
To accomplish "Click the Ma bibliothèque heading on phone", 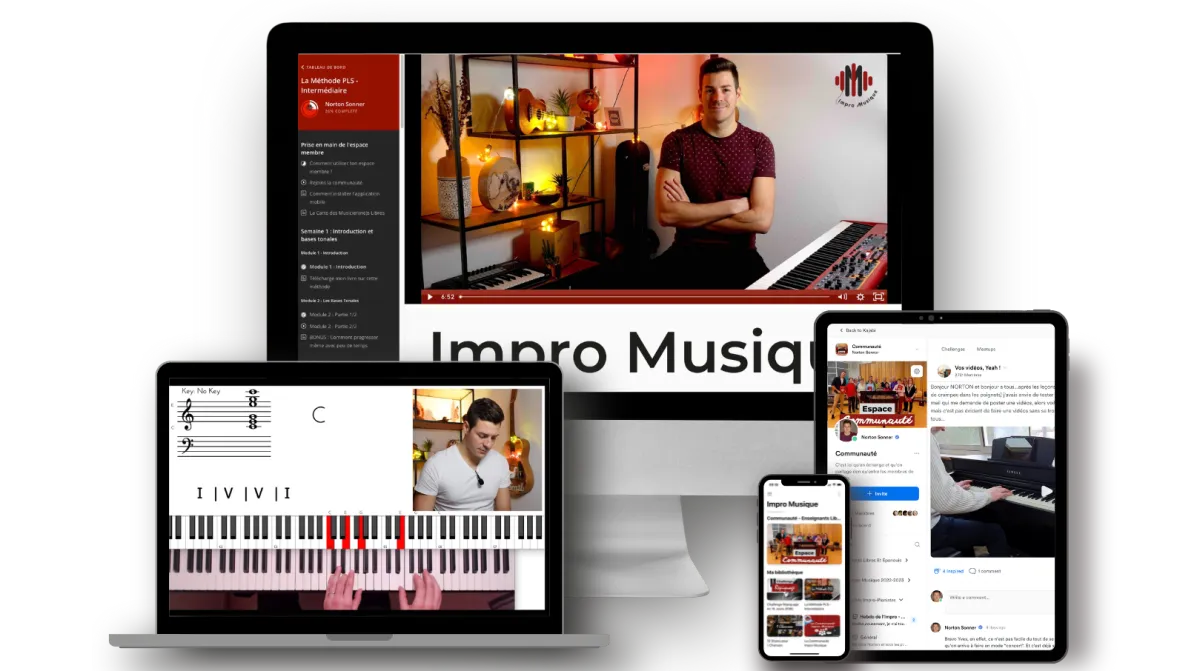I will pyautogui.click(x=783, y=573).
